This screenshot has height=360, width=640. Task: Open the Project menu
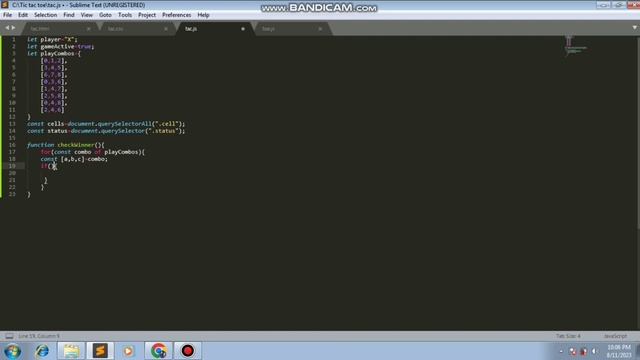(147, 15)
